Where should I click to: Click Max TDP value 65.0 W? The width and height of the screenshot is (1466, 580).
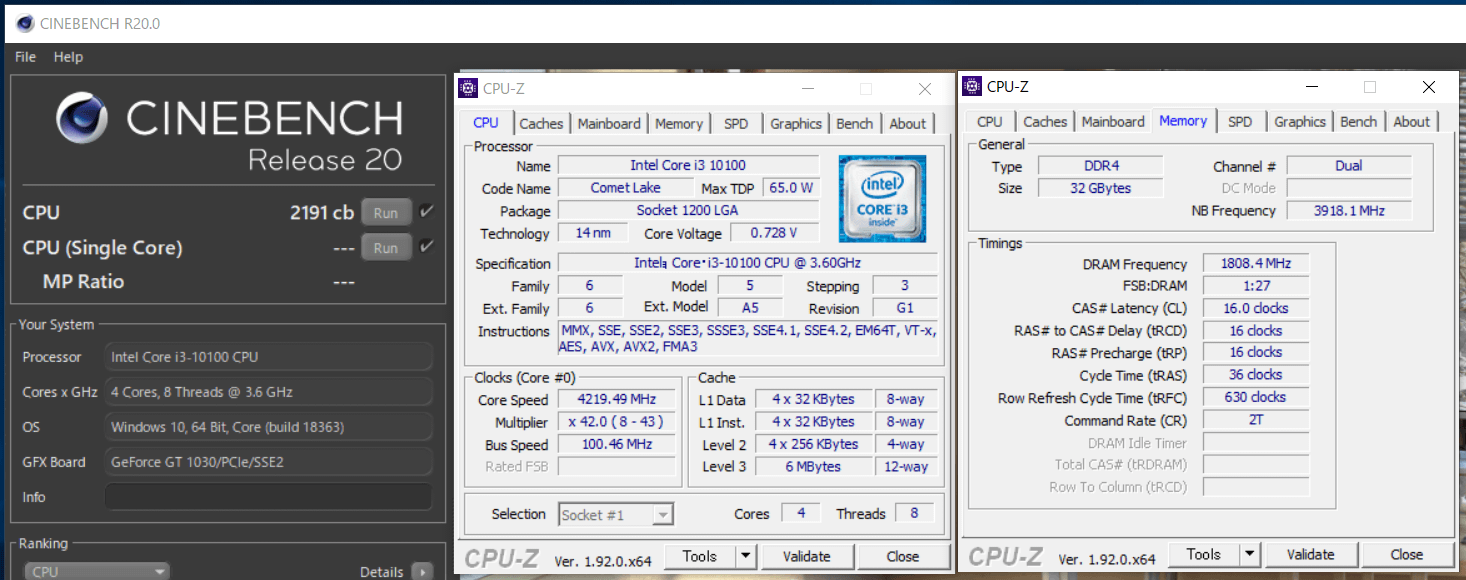tap(791, 188)
